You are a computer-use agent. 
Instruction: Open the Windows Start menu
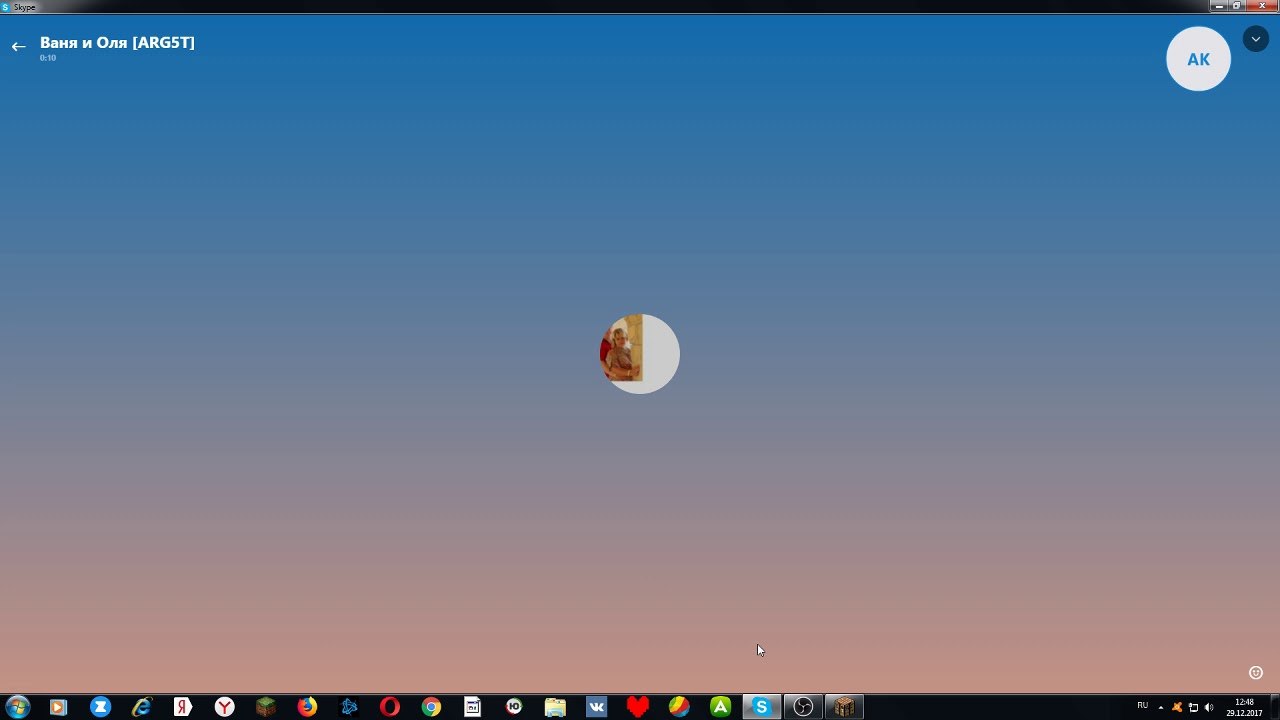[x=18, y=707]
